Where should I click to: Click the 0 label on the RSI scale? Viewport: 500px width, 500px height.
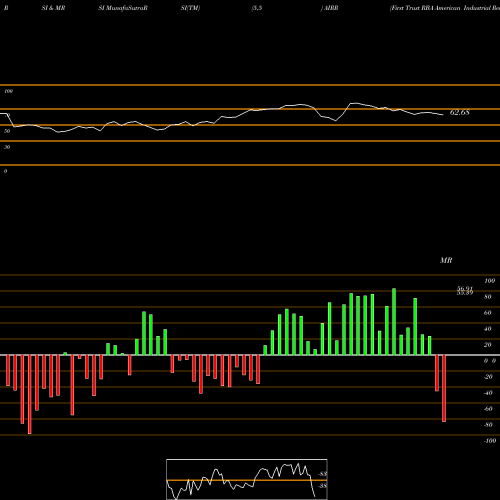coord(5,171)
